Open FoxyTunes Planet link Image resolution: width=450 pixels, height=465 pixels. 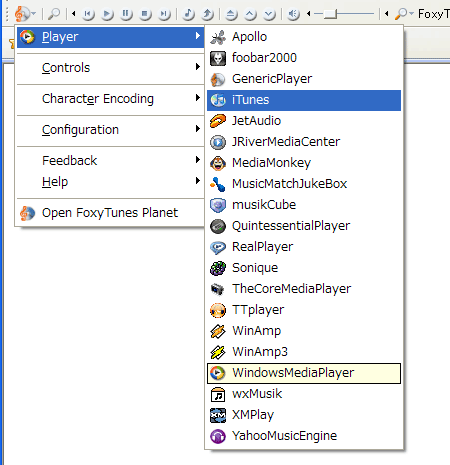pyautogui.click(x=110, y=213)
